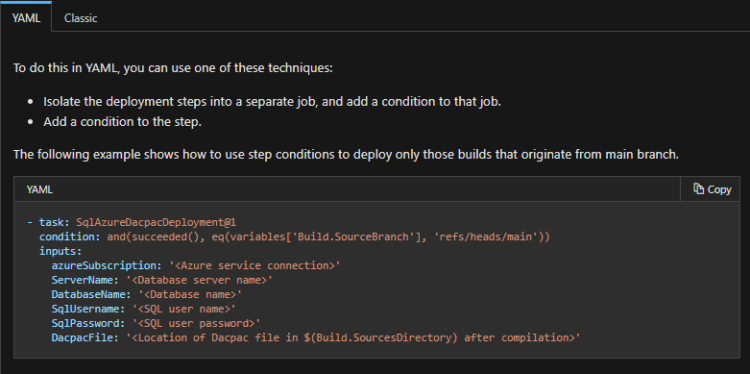Click the 'Add a condition to the step' bullet
Screen dimensions: 750x374
coord(122,122)
